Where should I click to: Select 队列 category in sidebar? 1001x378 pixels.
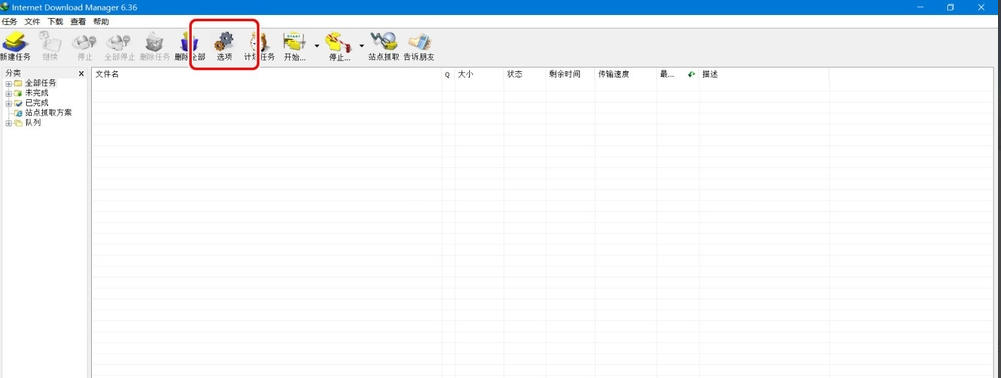coord(33,123)
